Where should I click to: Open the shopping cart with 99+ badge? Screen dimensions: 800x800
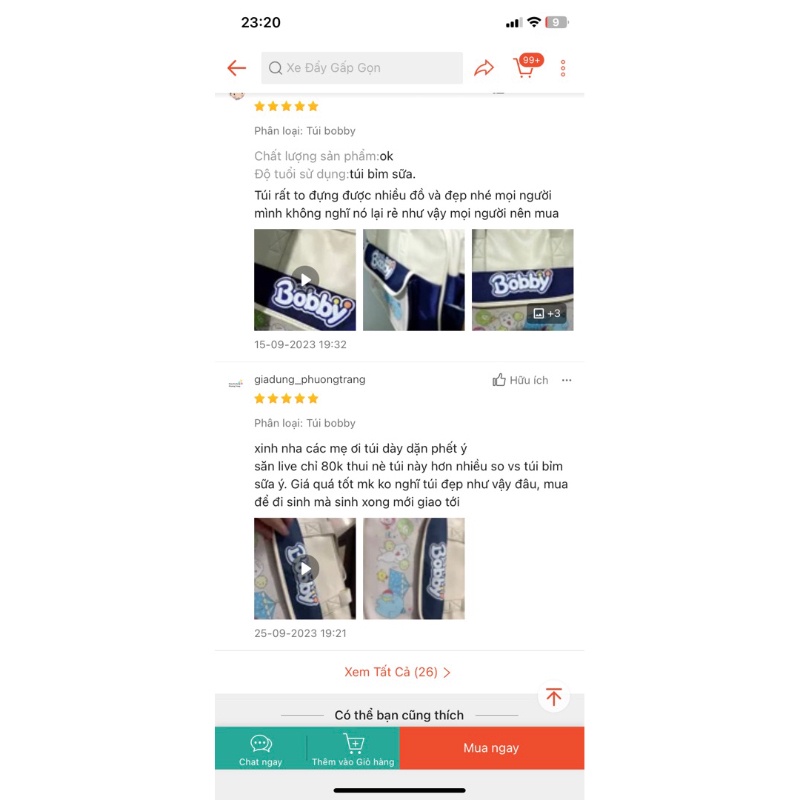[x=527, y=66]
